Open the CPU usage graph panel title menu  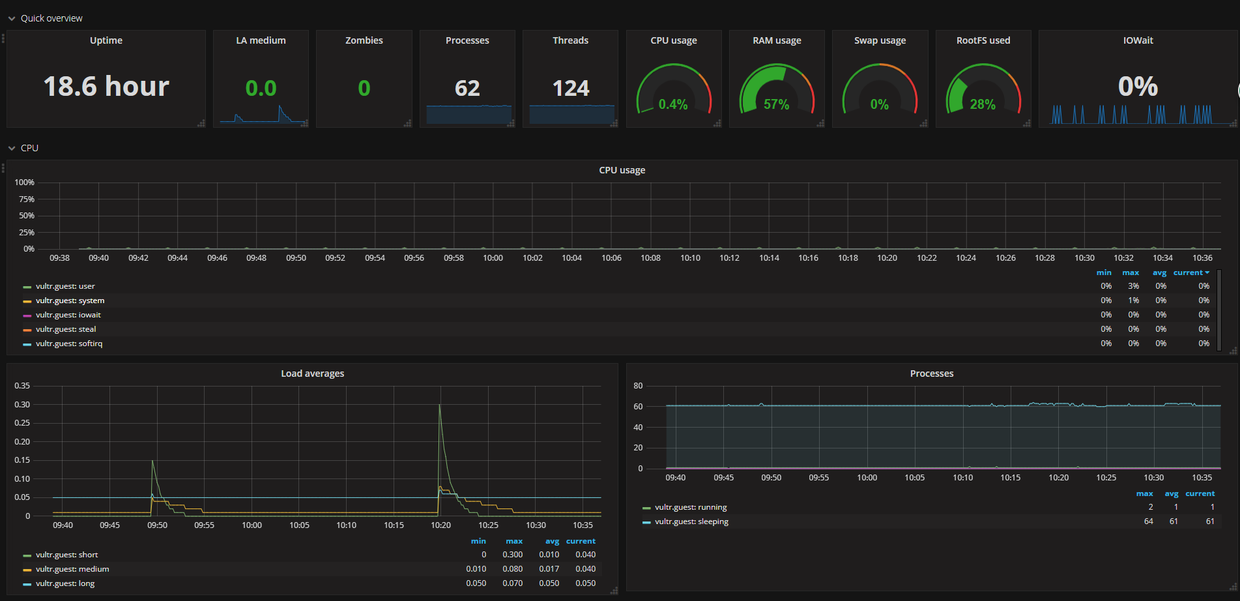pyautogui.click(x=622, y=170)
